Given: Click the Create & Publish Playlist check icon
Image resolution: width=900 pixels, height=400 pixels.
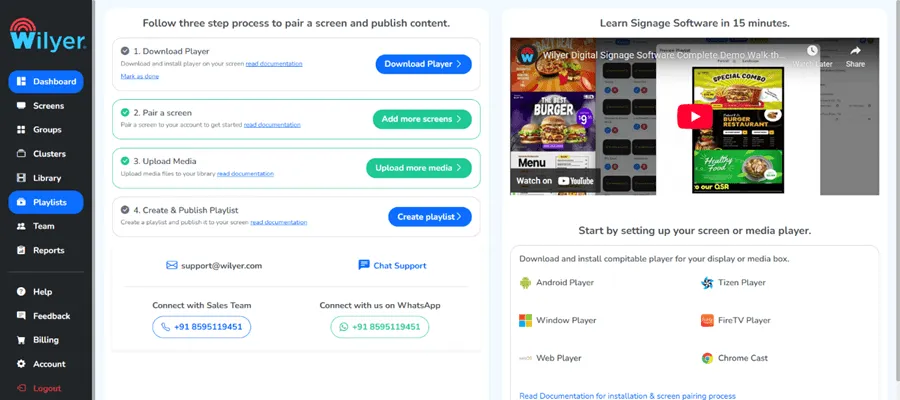Looking at the screenshot, I should coord(125,210).
